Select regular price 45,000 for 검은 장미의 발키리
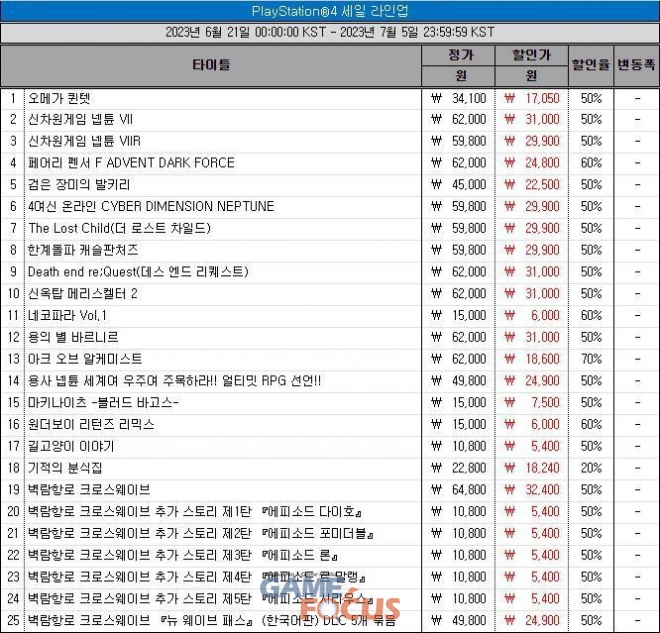The height and width of the screenshot is (633, 660). click(x=469, y=185)
